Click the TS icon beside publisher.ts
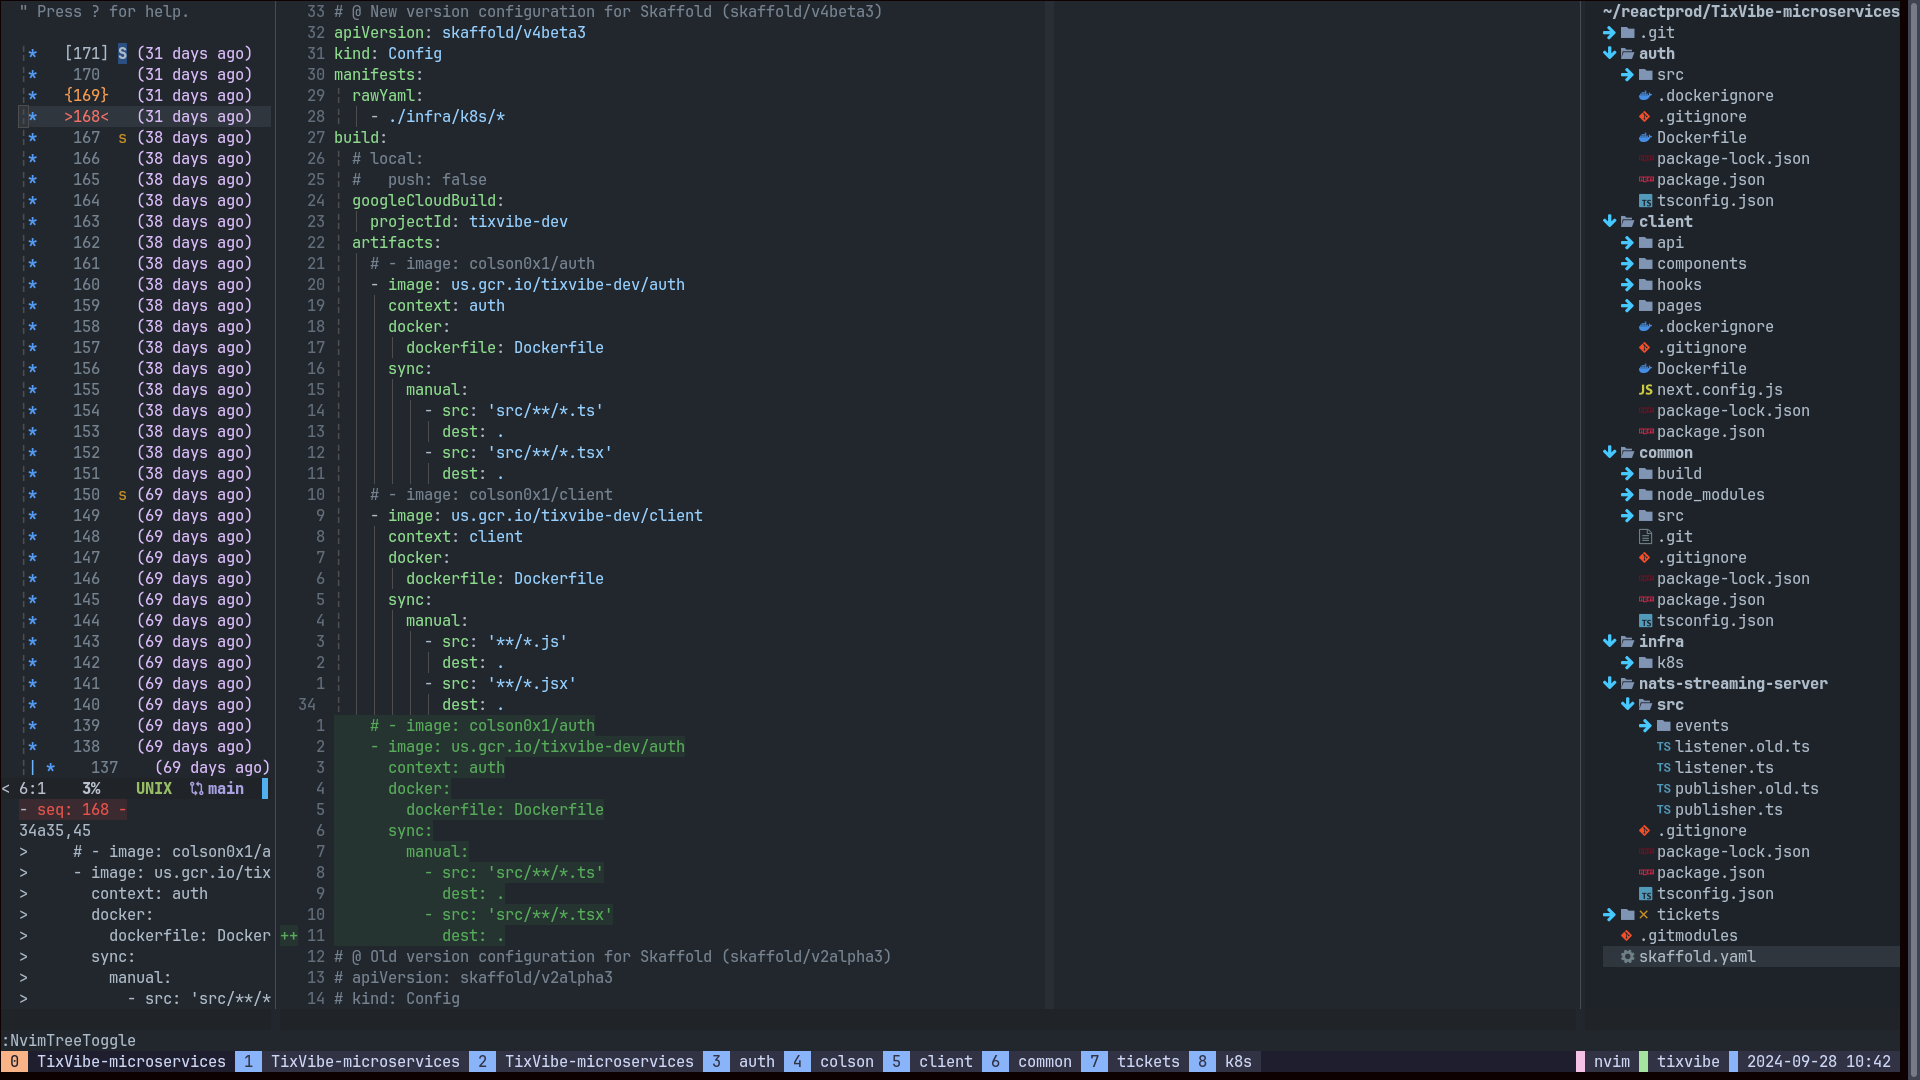The height and width of the screenshot is (1080, 1920). (x=1663, y=810)
